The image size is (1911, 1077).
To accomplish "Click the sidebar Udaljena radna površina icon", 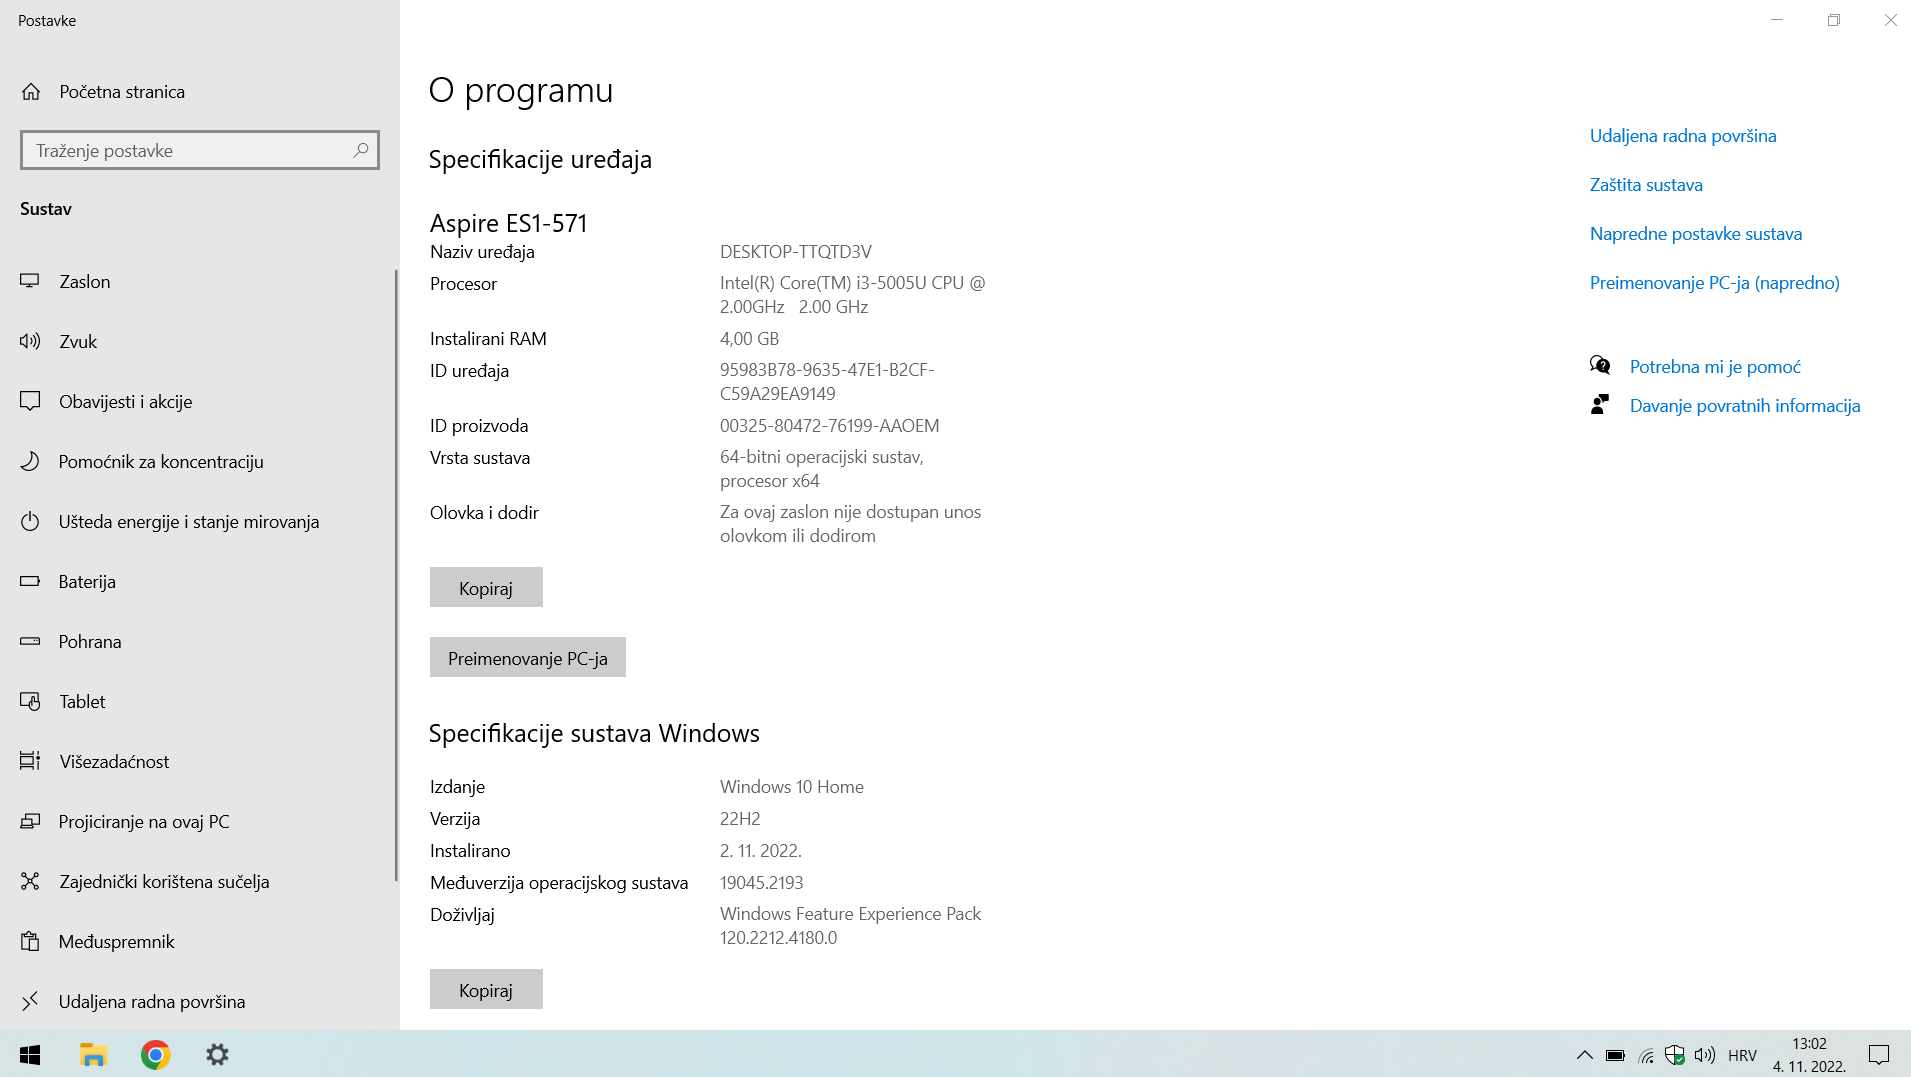I will click(30, 1002).
